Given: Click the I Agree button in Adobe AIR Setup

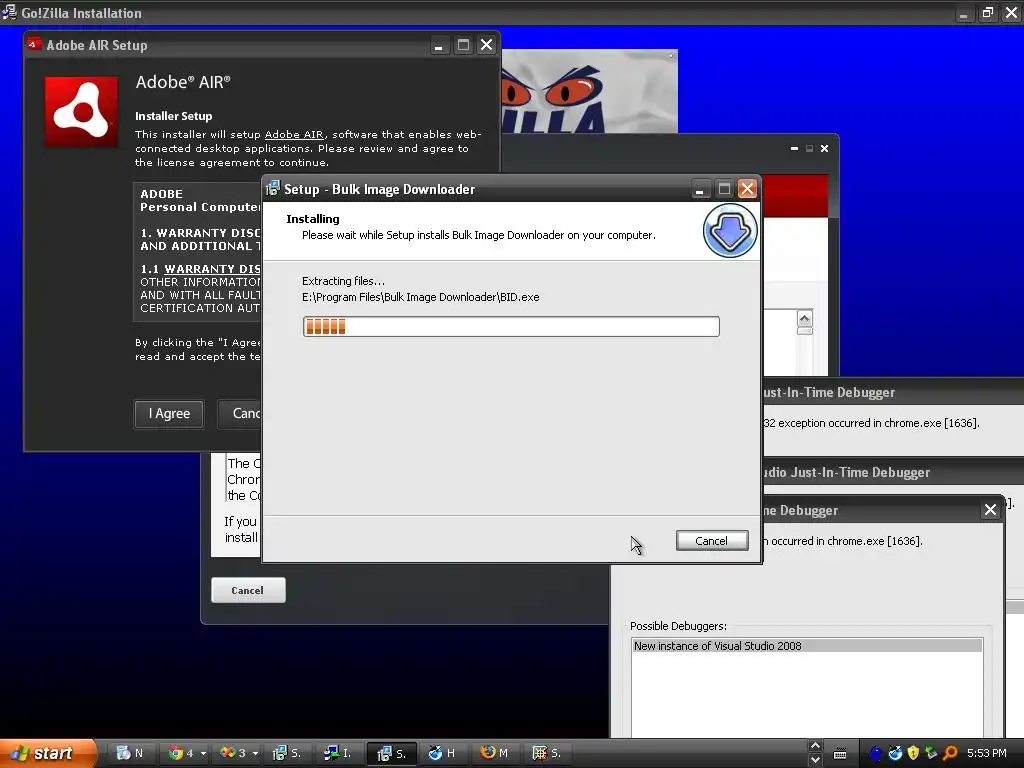Looking at the screenshot, I should click(x=169, y=413).
